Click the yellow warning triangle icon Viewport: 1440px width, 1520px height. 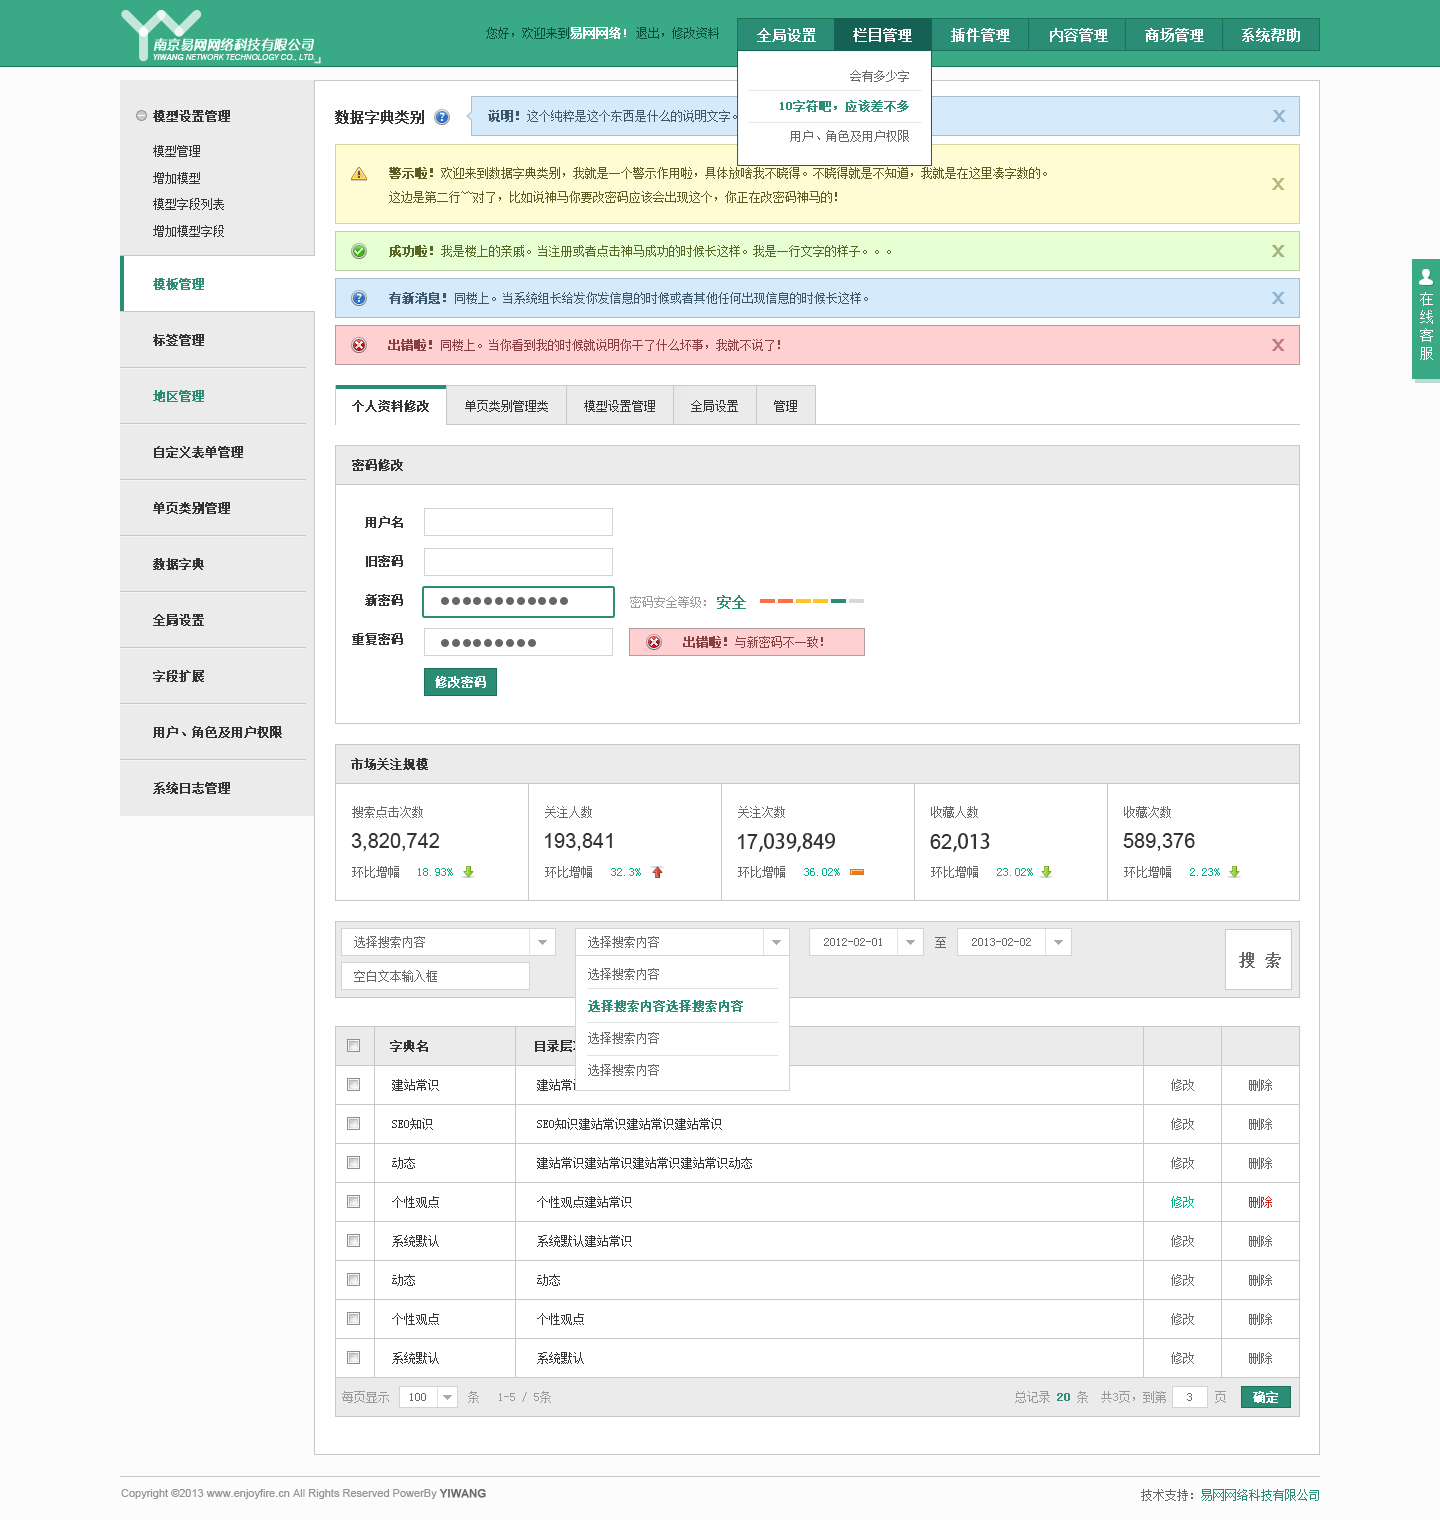point(359,174)
